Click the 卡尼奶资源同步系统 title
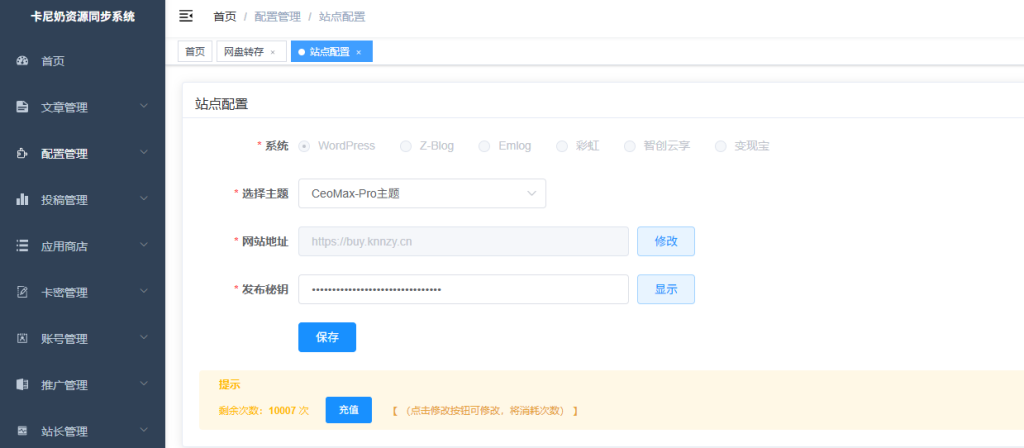The height and width of the screenshot is (448, 1024). click(x=82, y=17)
